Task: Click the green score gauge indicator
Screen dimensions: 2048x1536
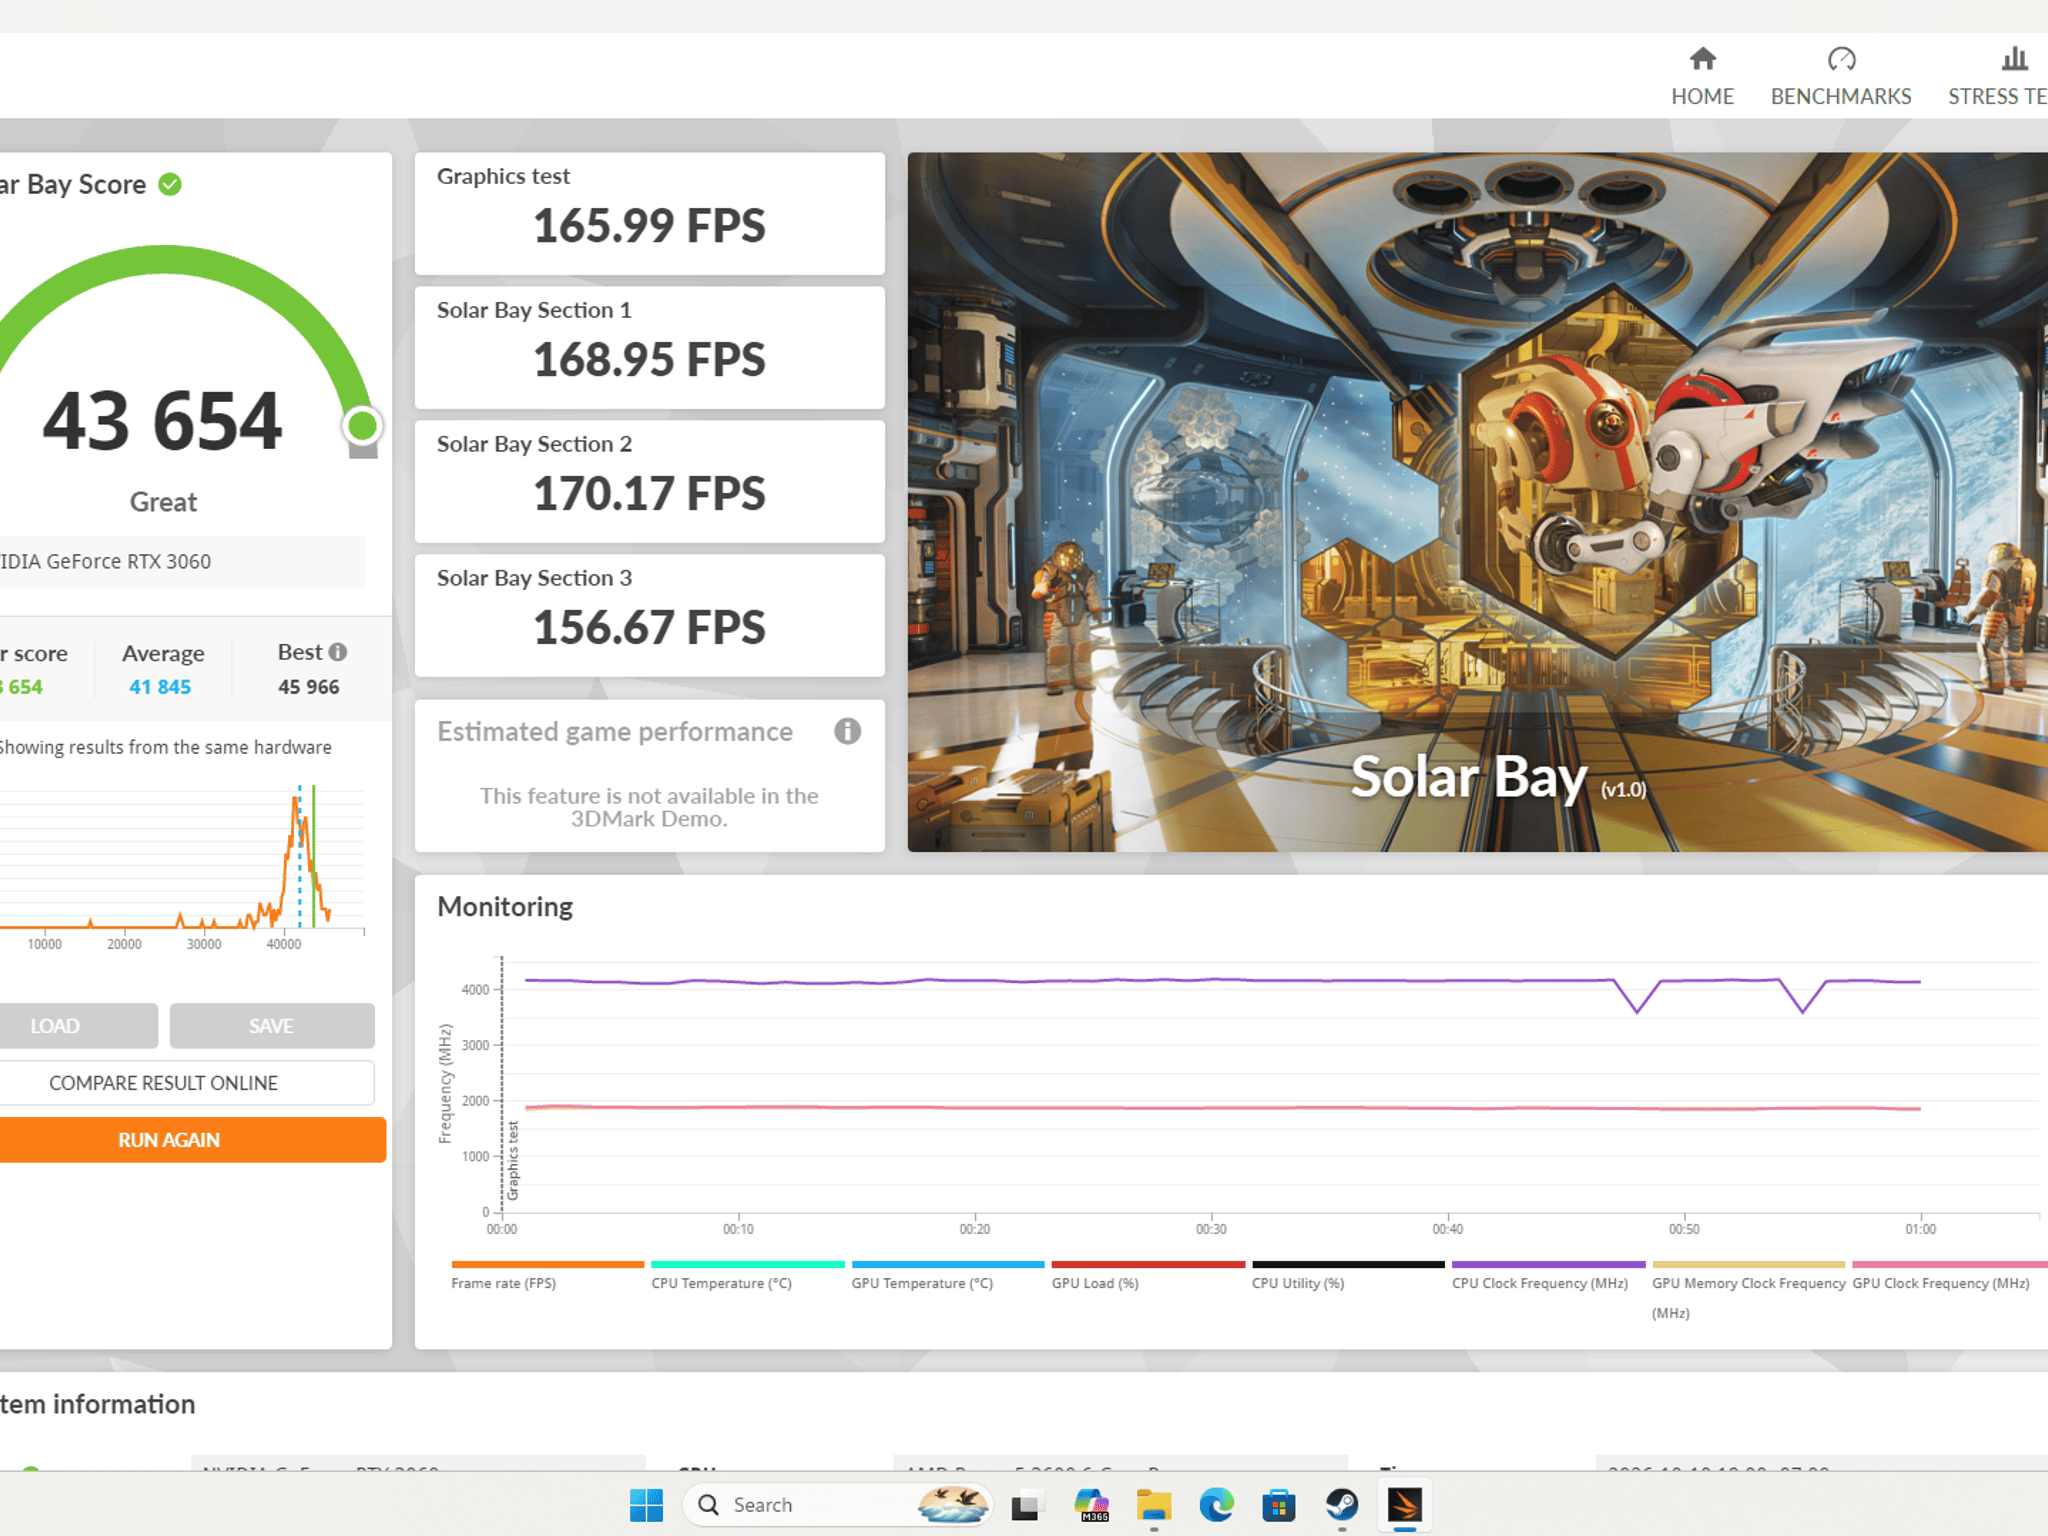Action: click(362, 426)
